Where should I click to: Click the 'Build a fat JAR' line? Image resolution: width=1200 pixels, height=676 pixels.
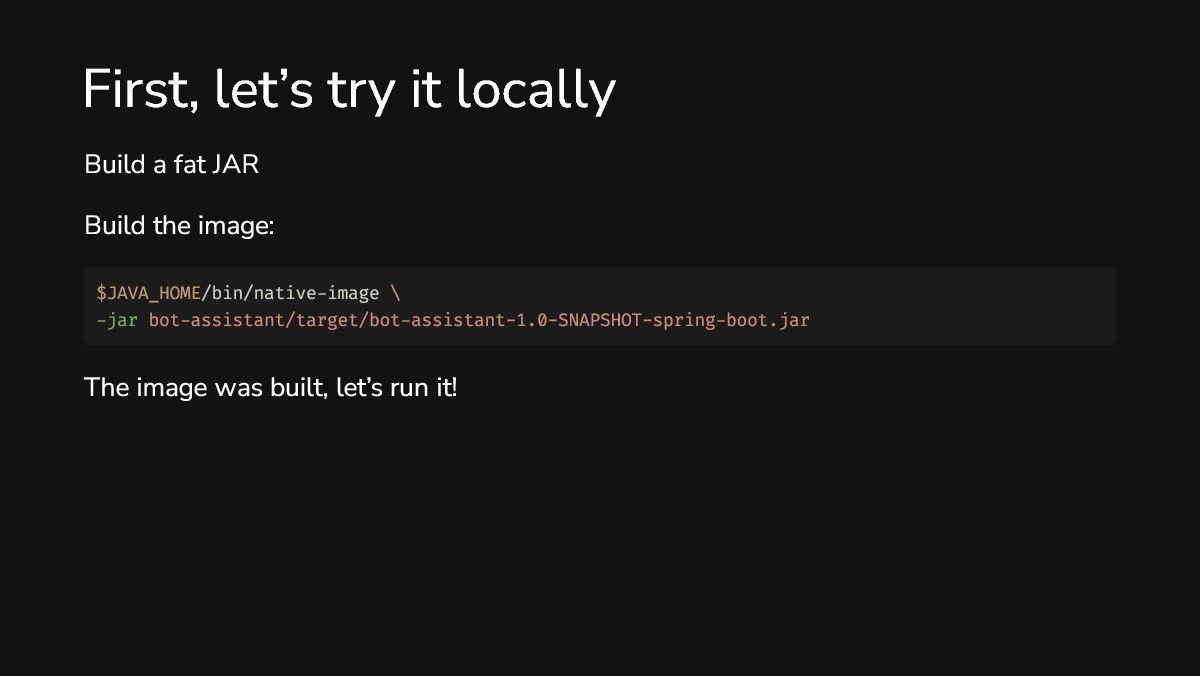pyautogui.click(x=172, y=164)
